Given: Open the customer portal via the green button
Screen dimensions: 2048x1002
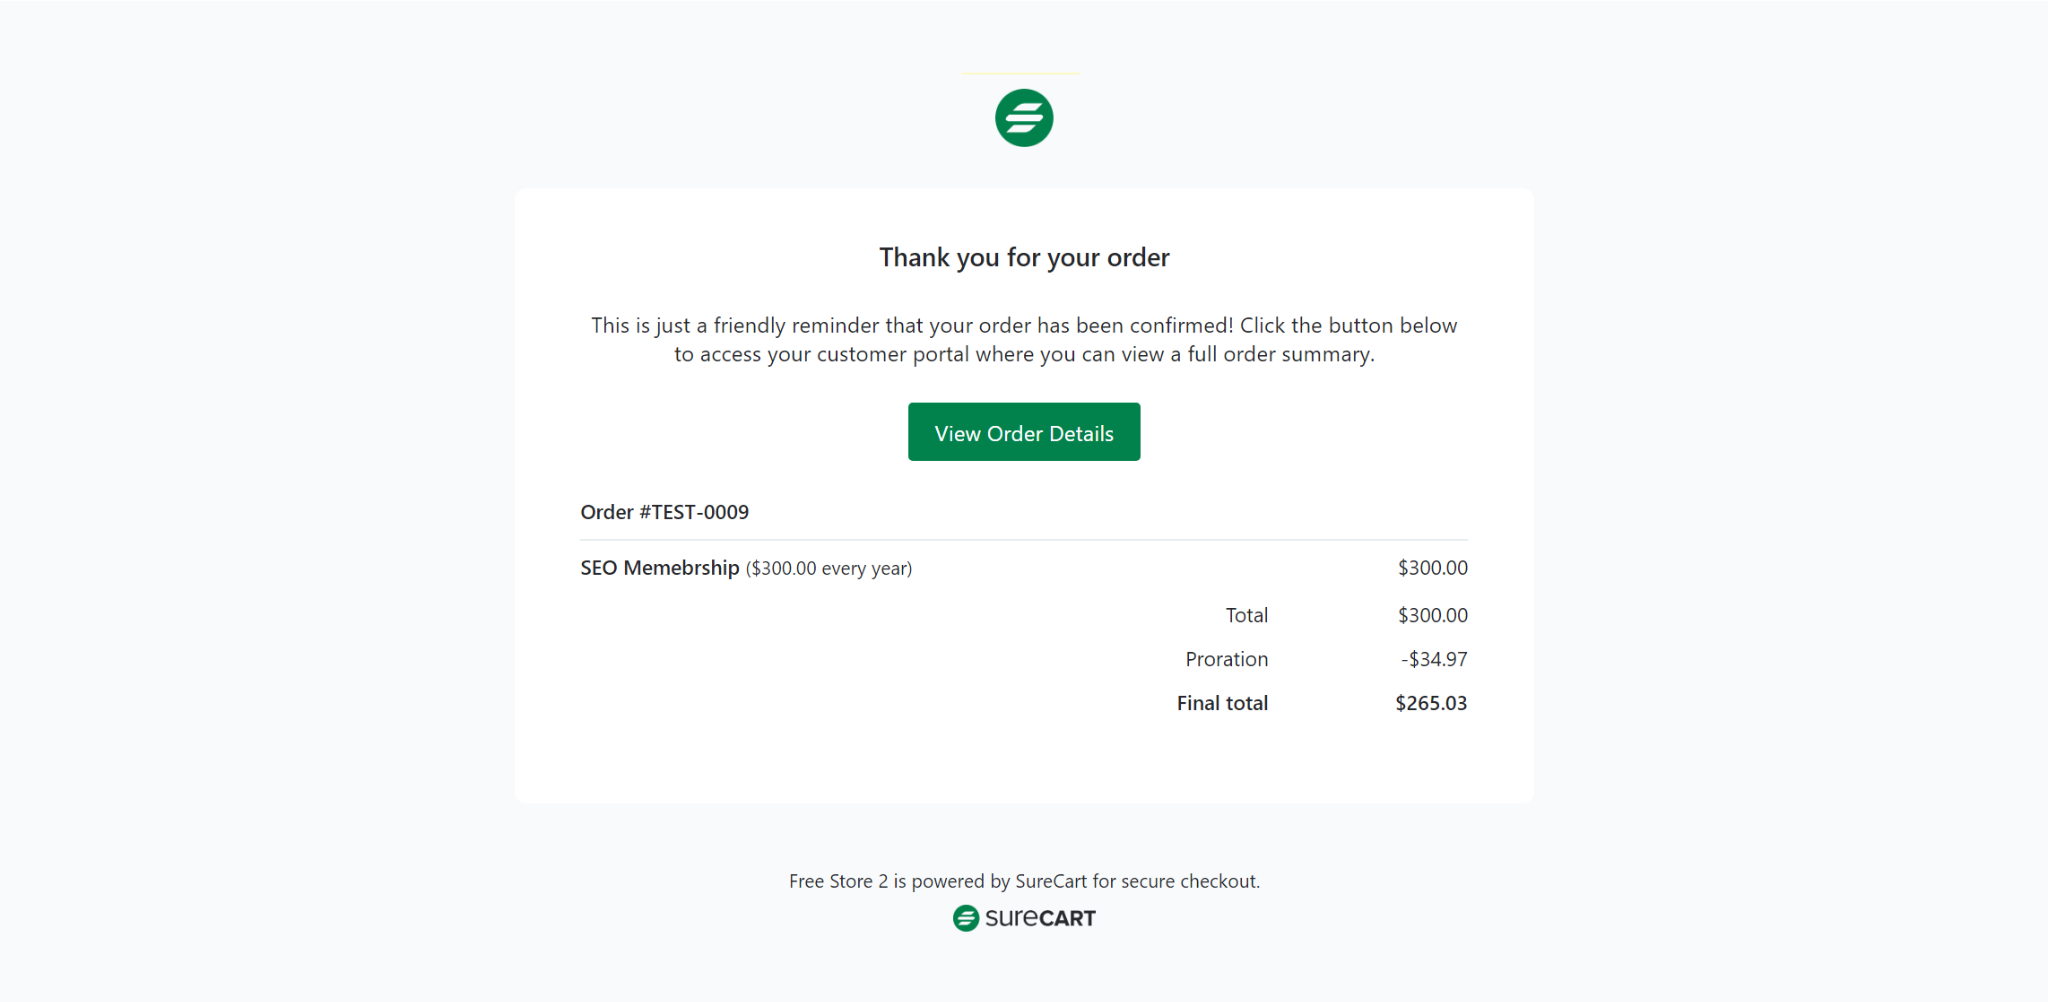Looking at the screenshot, I should coord(1023,432).
